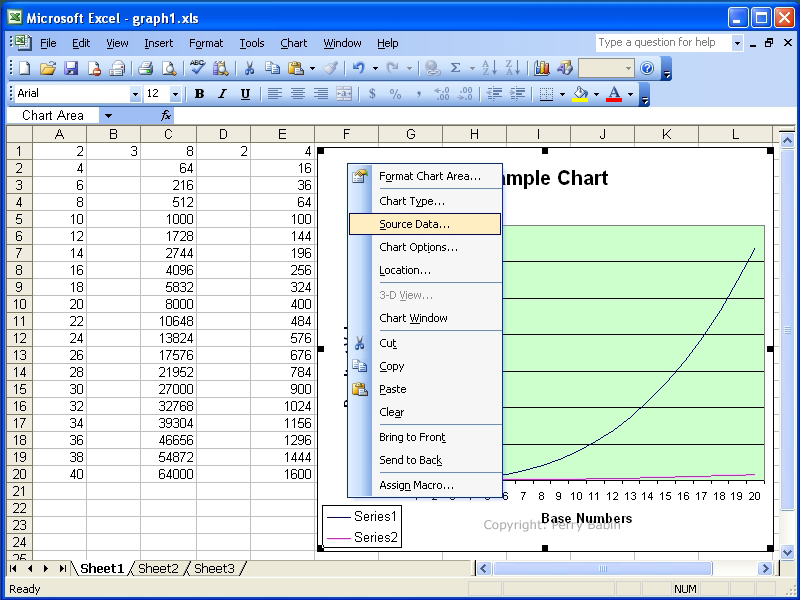Image resolution: width=800 pixels, height=600 pixels.
Task: Click the Merge and Center icon
Action: pyautogui.click(x=344, y=94)
